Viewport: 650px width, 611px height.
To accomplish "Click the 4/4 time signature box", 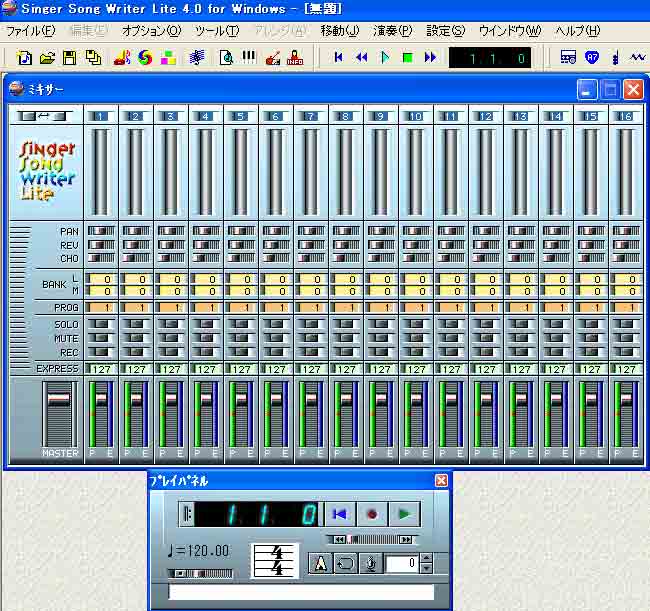I will [274, 561].
